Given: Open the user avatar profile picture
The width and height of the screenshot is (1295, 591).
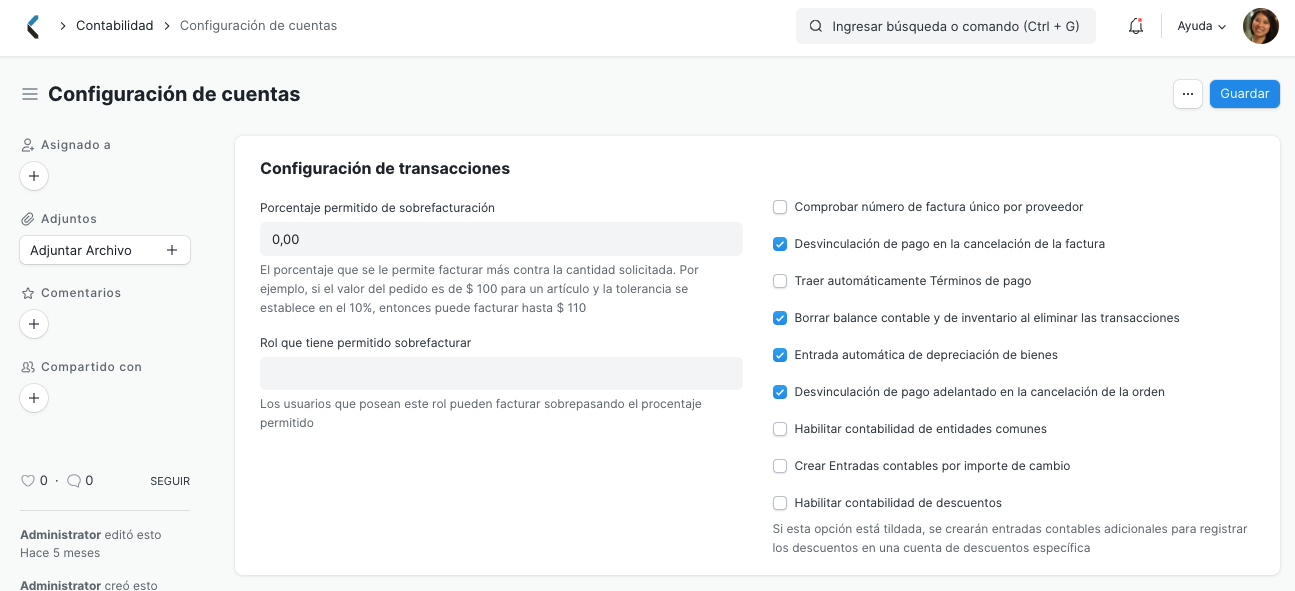Looking at the screenshot, I should coord(1260,26).
